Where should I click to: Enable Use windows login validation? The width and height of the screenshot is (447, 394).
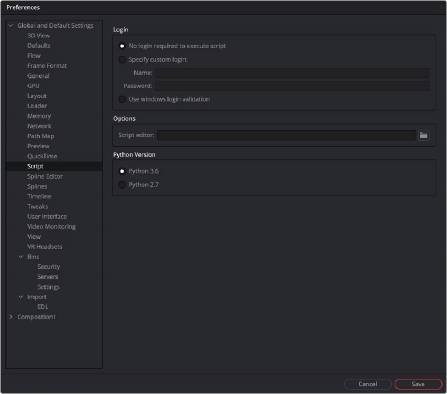tap(122, 99)
